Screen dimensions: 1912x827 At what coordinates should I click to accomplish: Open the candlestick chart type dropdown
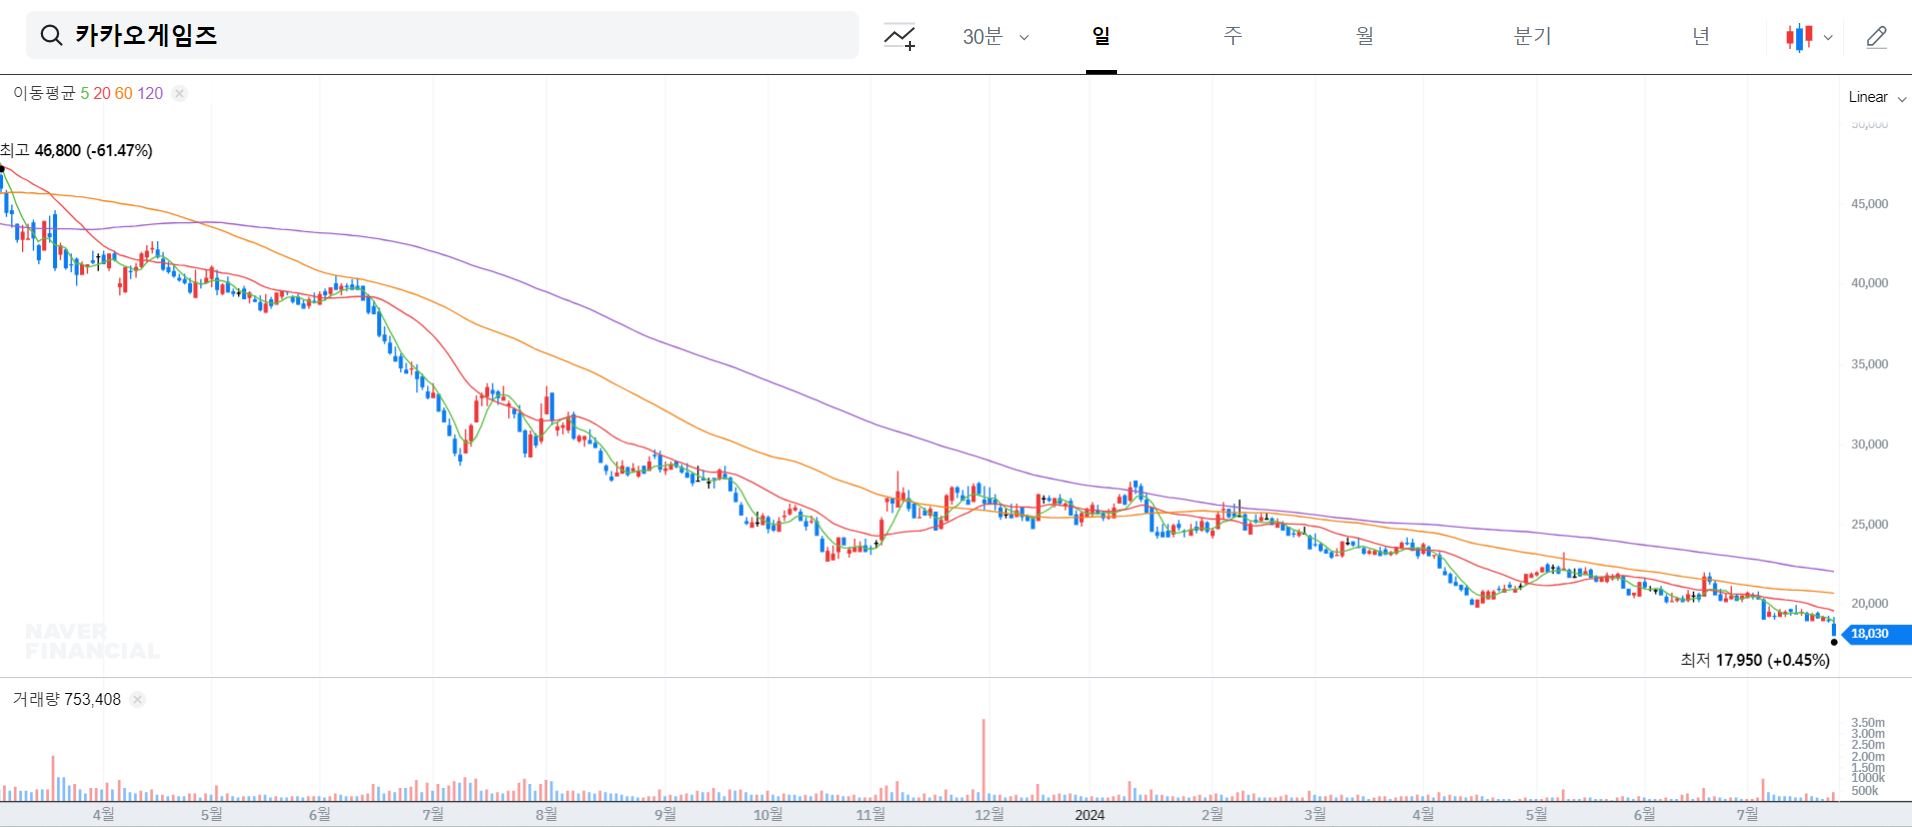pyautogui.click(x=1809, y=37)
